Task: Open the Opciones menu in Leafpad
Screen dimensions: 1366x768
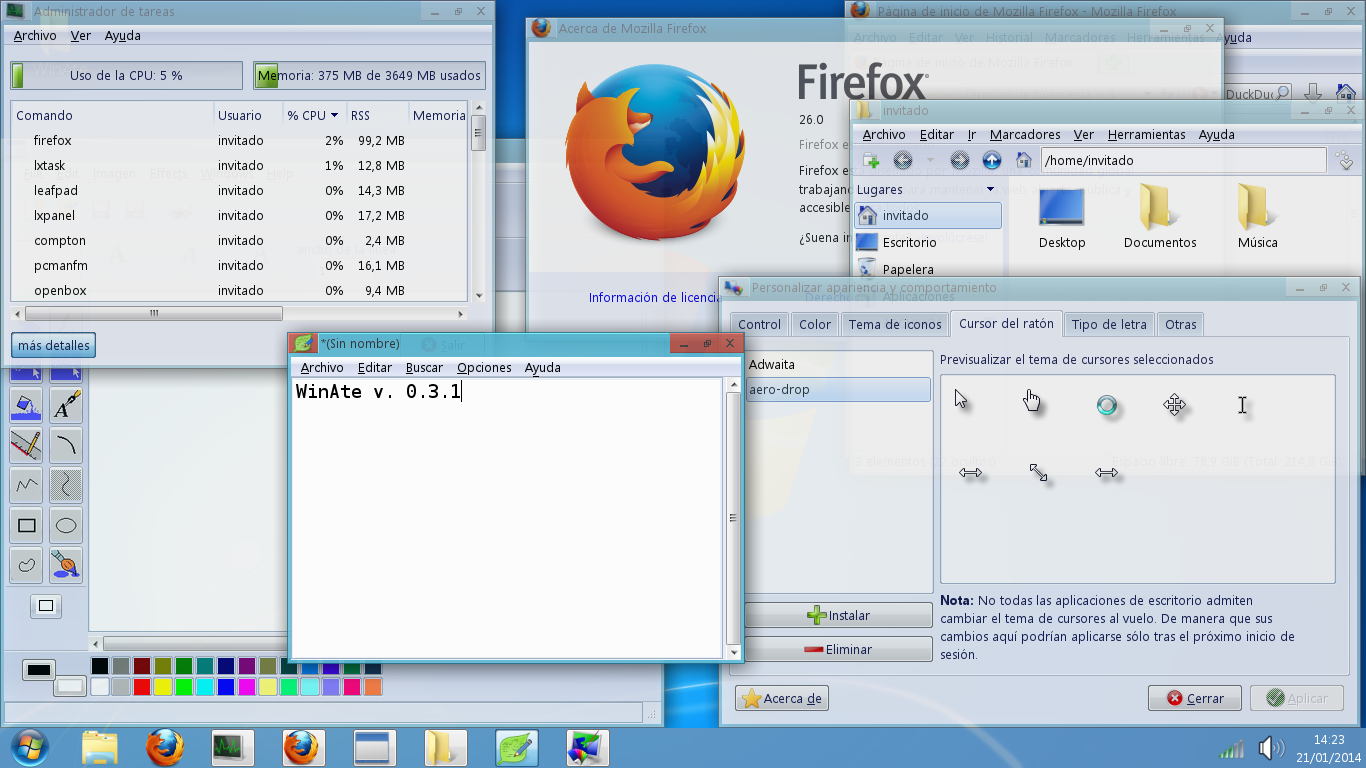Action: pos(484,367)
